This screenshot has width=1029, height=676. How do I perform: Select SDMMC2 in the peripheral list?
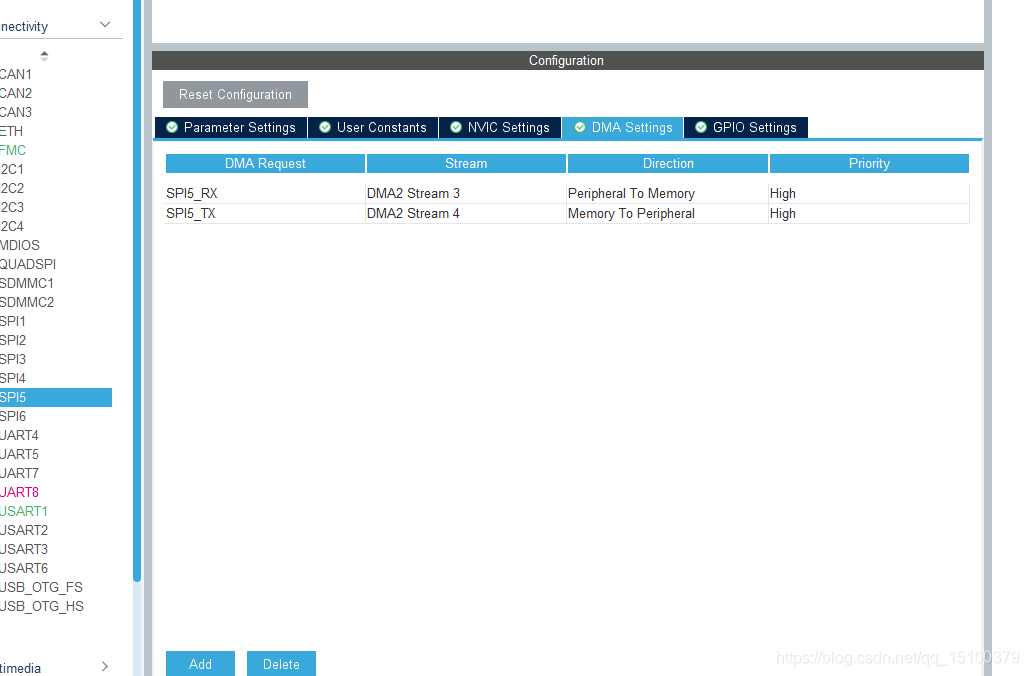point(27,303)
